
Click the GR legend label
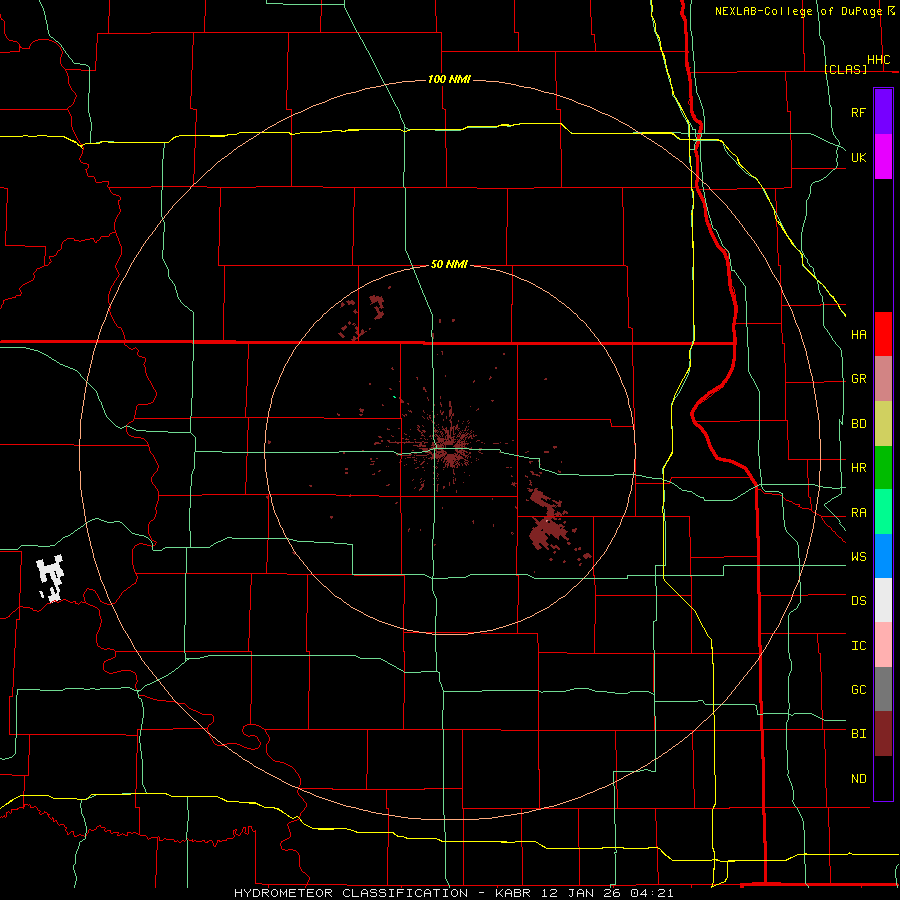(x=858, y=379)
